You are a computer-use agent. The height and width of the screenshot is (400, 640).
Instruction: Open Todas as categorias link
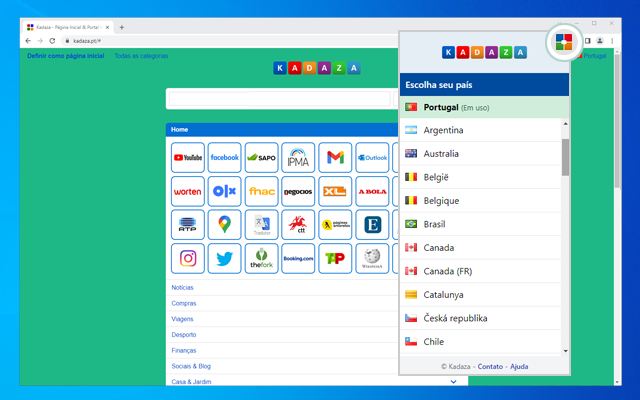[141, 56]
